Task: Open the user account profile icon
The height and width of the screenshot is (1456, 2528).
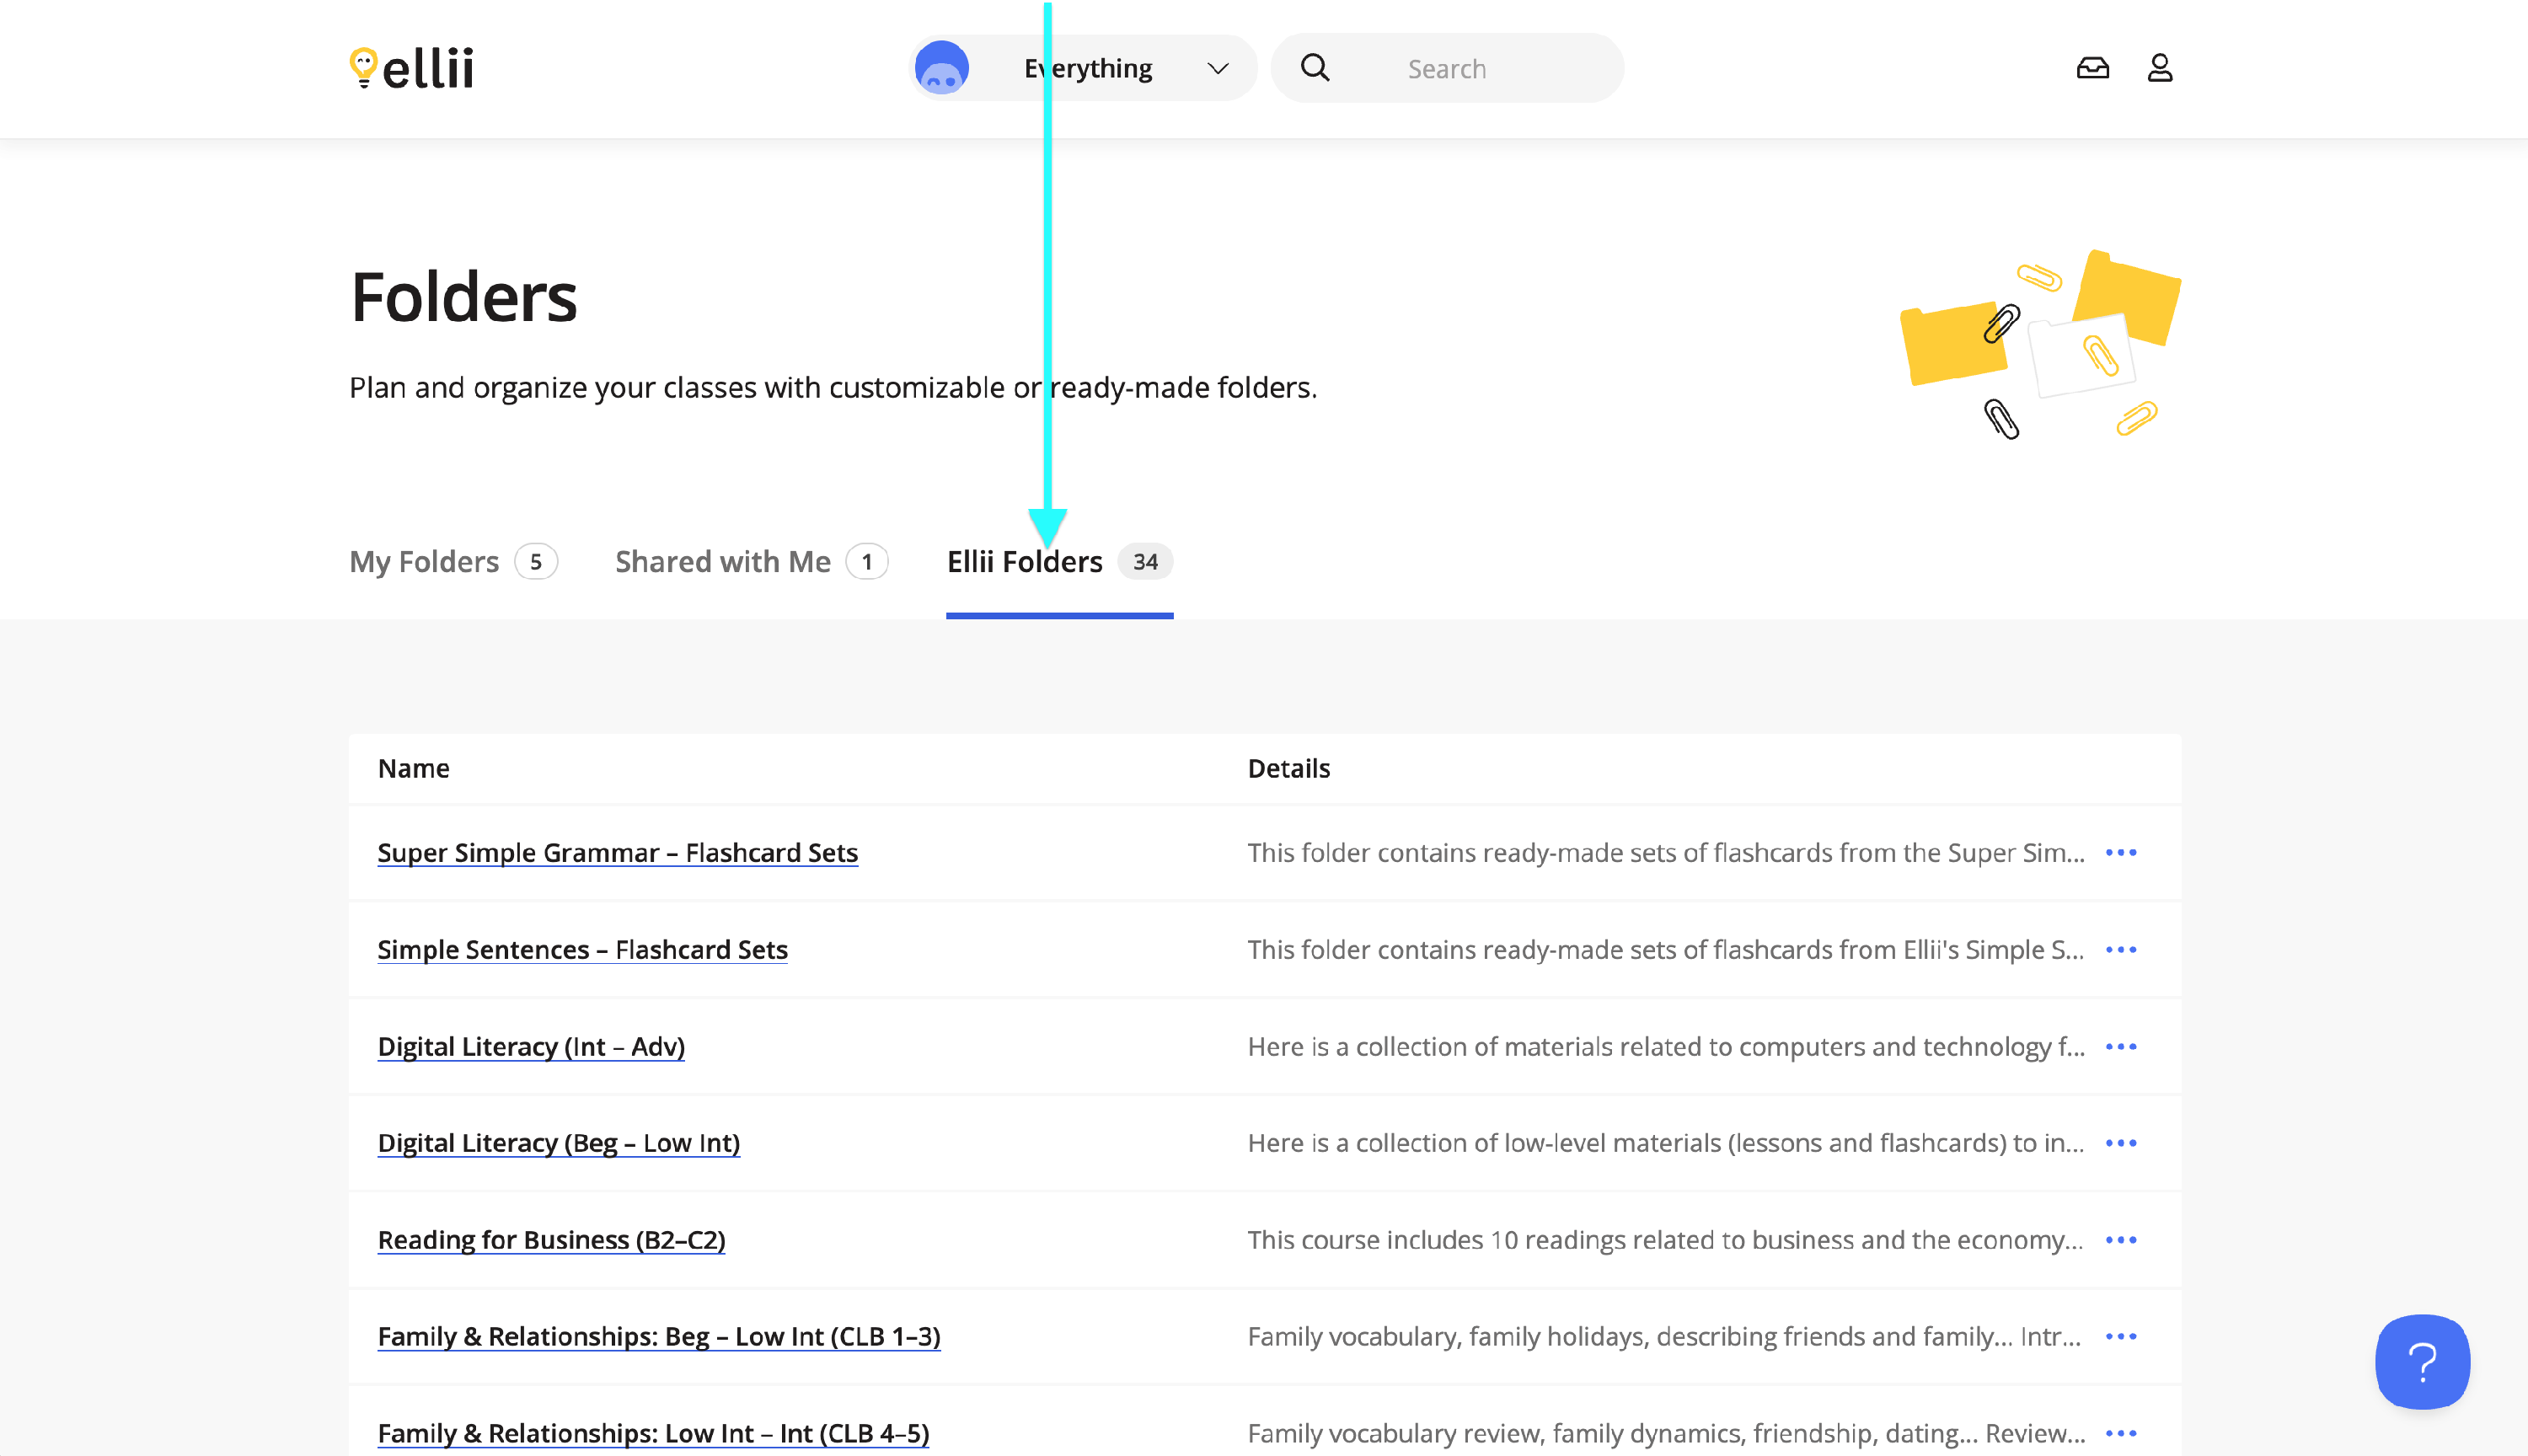Action: click(x=2159, y=68)
